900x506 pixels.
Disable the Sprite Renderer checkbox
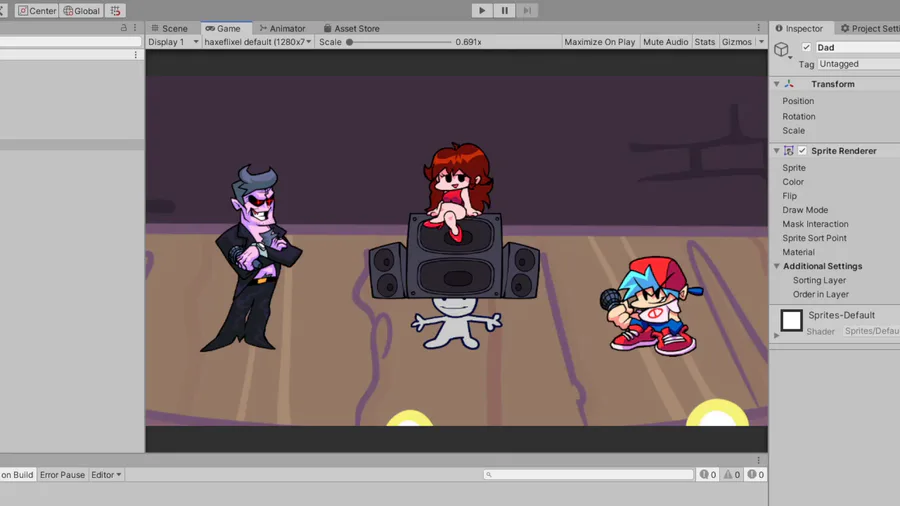click(x=802, y=150)
